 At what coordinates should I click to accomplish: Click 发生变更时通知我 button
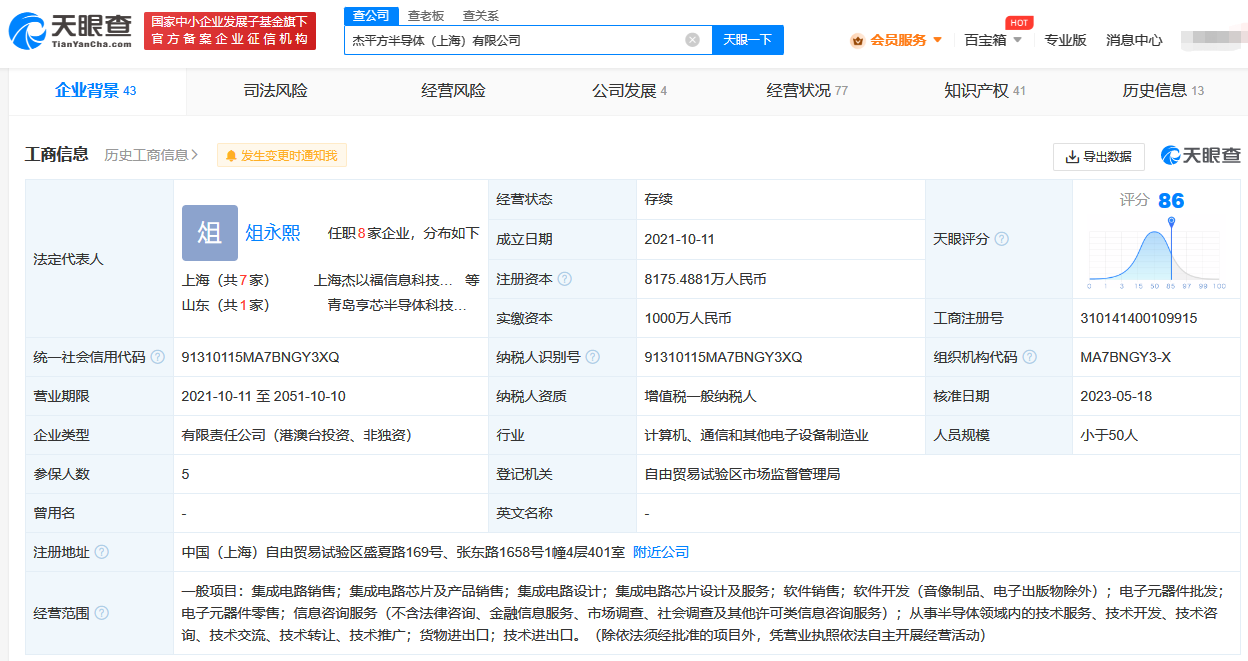(282, 156)
